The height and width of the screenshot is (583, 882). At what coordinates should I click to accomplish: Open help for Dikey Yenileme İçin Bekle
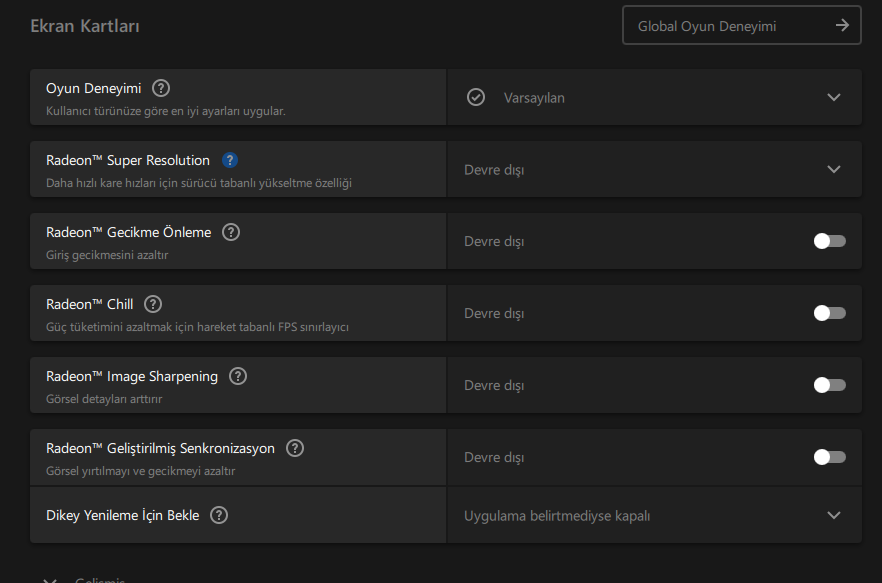pyautogui.click(x=219, y=515)
